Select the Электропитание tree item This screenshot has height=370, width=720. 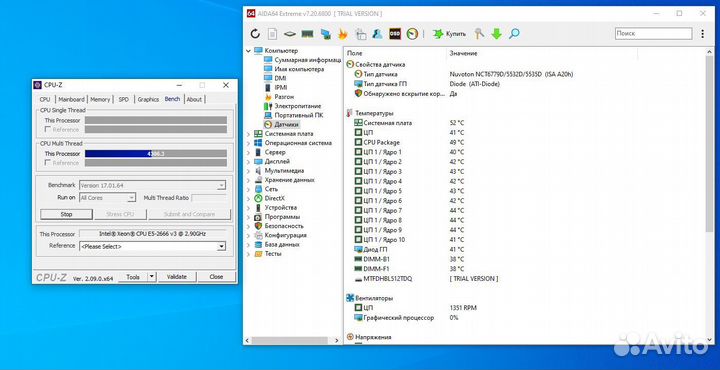pos(298,106)
